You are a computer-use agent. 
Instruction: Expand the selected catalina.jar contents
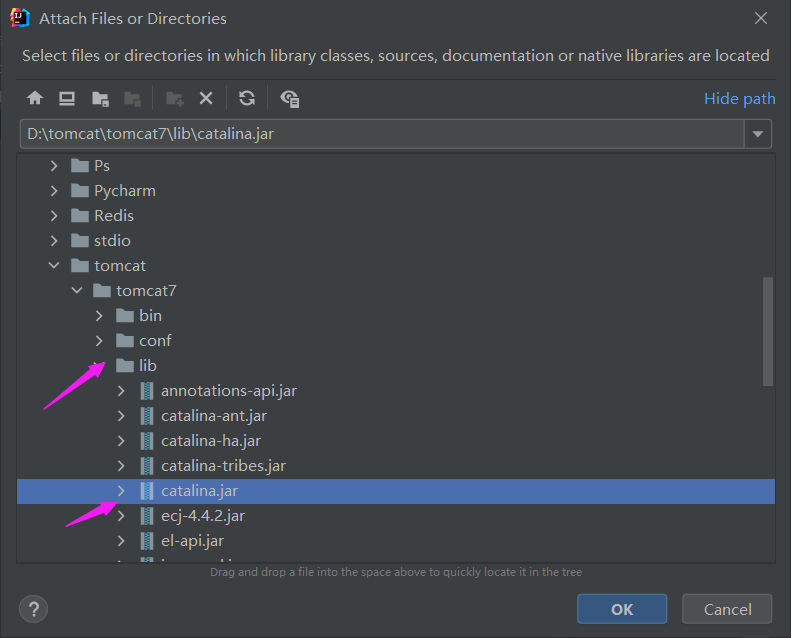point(121,491)
